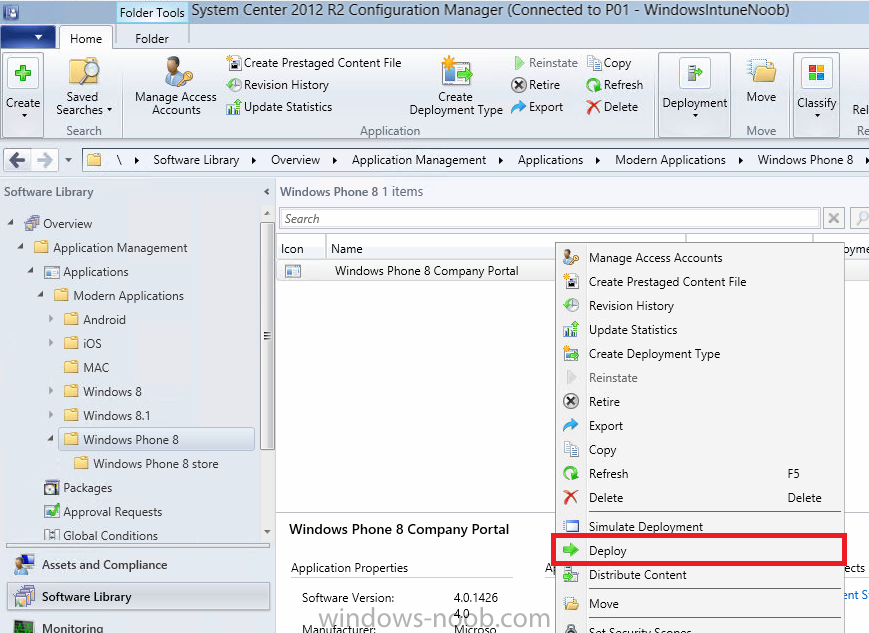Open Saved Searches in the ribbon
This screenshot has height=633, width=869.
point(84,88)
